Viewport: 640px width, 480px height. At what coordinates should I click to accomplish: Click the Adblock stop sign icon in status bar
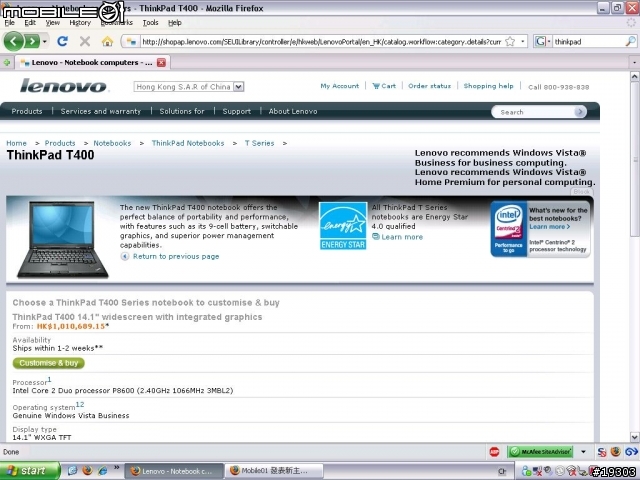coord(494,452)
